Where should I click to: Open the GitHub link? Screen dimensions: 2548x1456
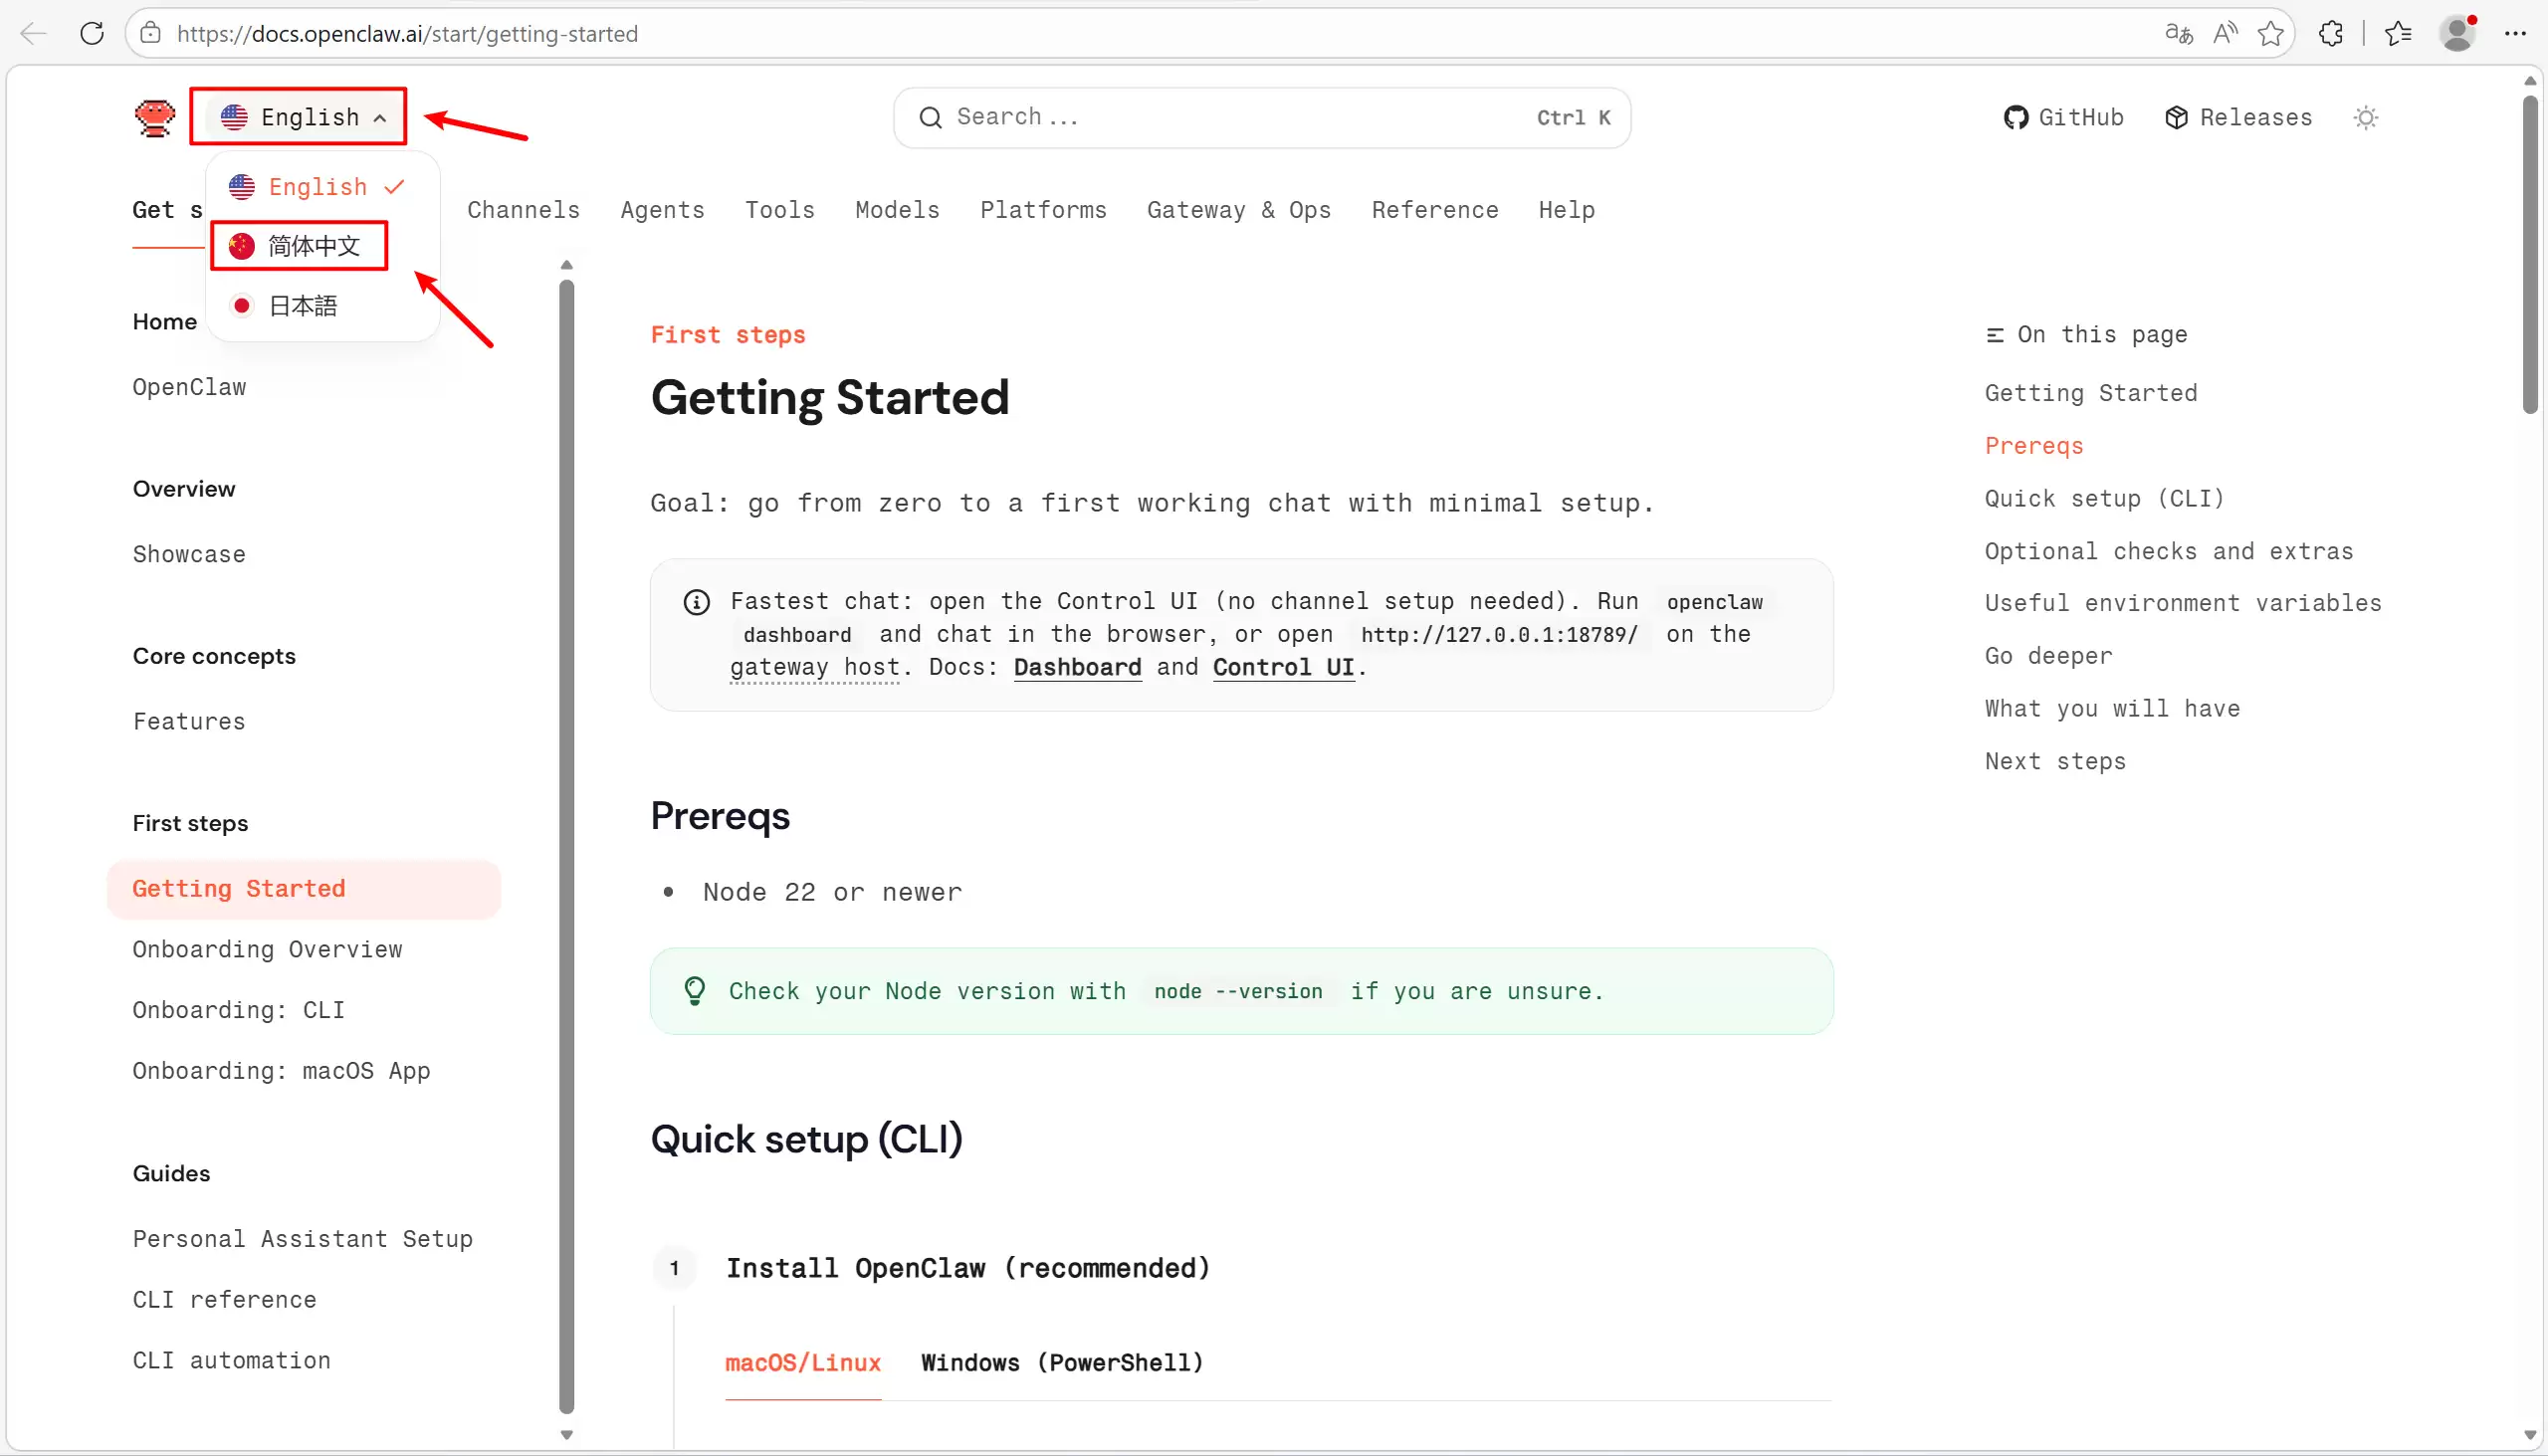coord(2064,117)
